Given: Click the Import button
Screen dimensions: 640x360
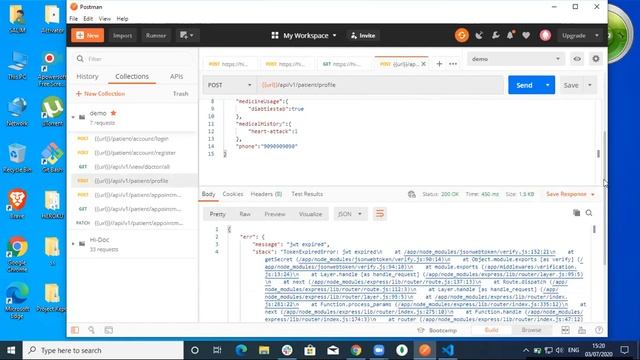Looking at the screenshot, I should tap(122, 36).
